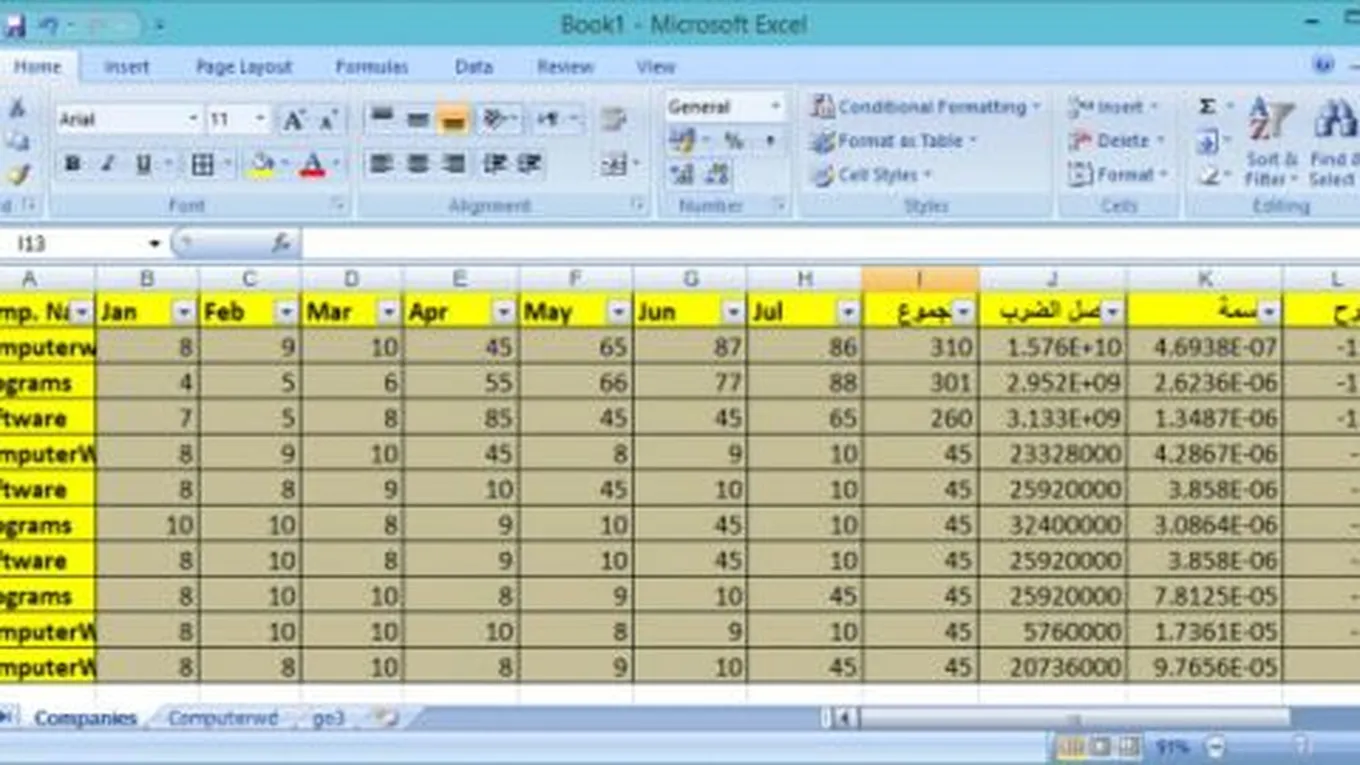Open the General number format dropdown
This screenshot has width=1360, height=765.
click(775, 107)
